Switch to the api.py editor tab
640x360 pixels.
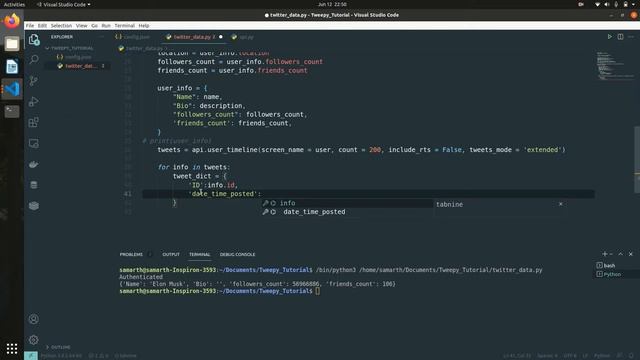pos(243,37)
